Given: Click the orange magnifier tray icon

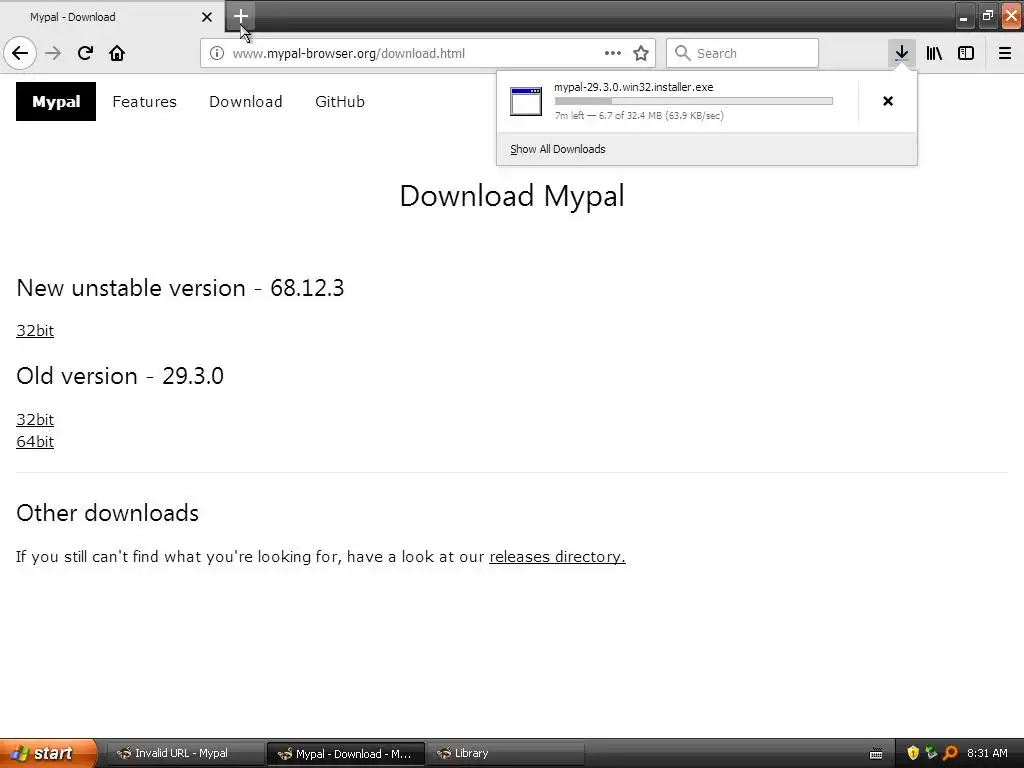Looking at the screenshot, I should (950, 753).
